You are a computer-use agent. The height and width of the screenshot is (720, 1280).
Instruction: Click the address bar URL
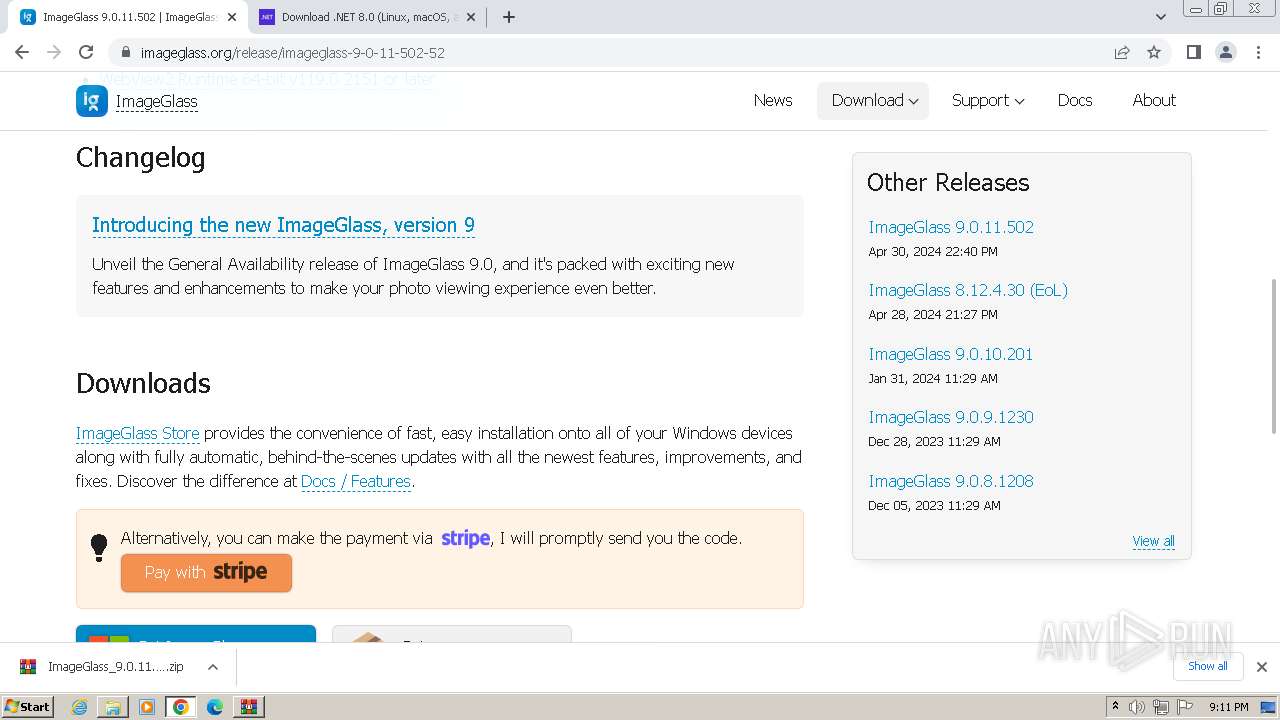coord(293,52)
